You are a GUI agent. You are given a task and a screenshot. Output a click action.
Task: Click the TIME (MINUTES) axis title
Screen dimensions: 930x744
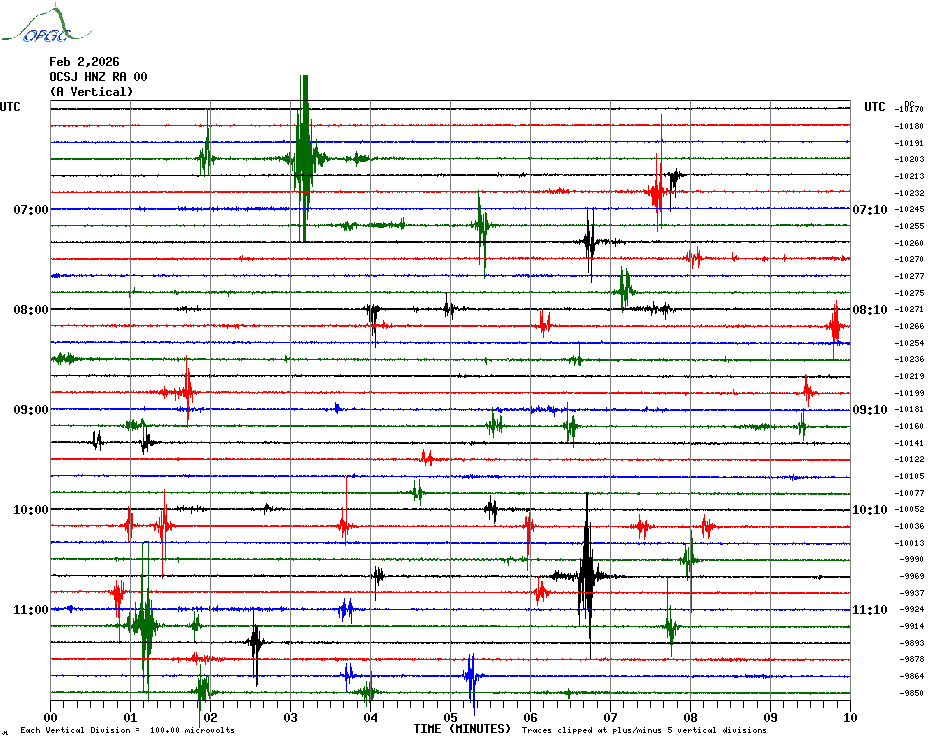coord(462,729)
